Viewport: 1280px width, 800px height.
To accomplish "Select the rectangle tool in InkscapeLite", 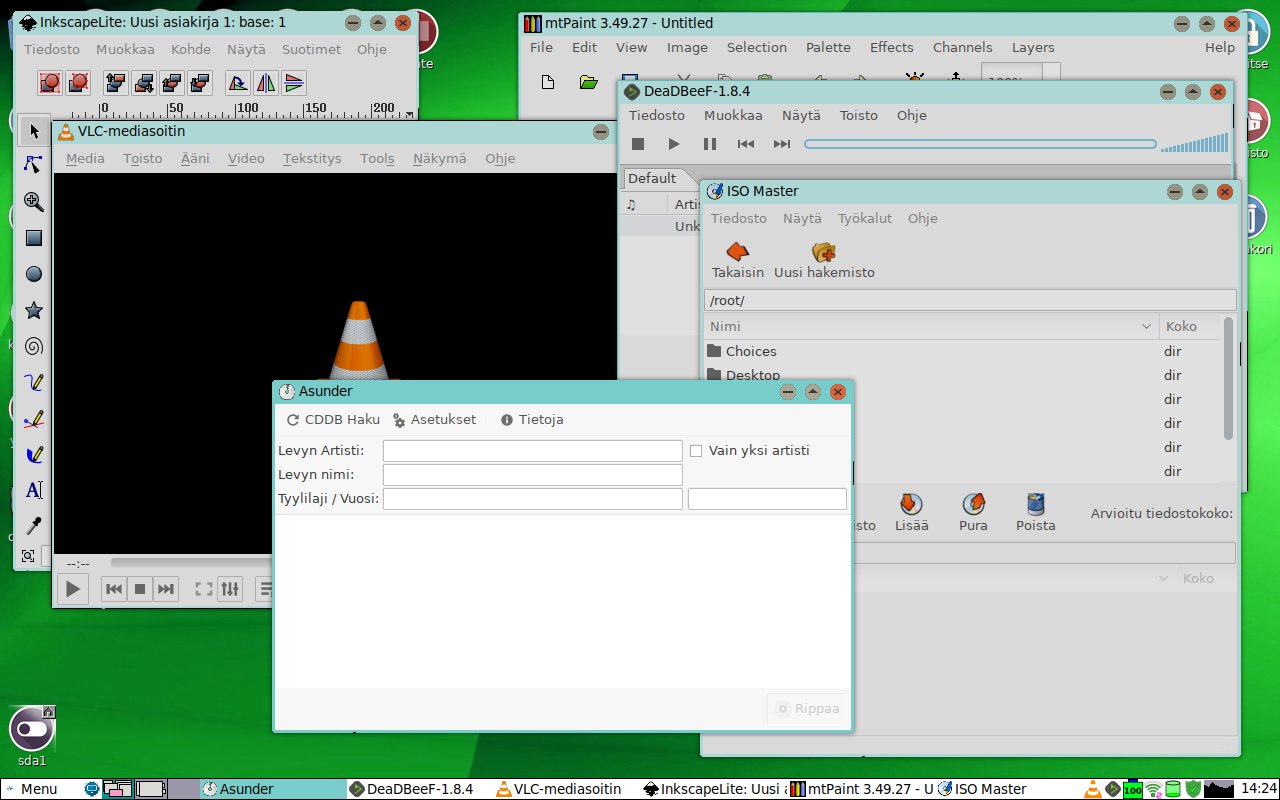I will tap(33, 237).
